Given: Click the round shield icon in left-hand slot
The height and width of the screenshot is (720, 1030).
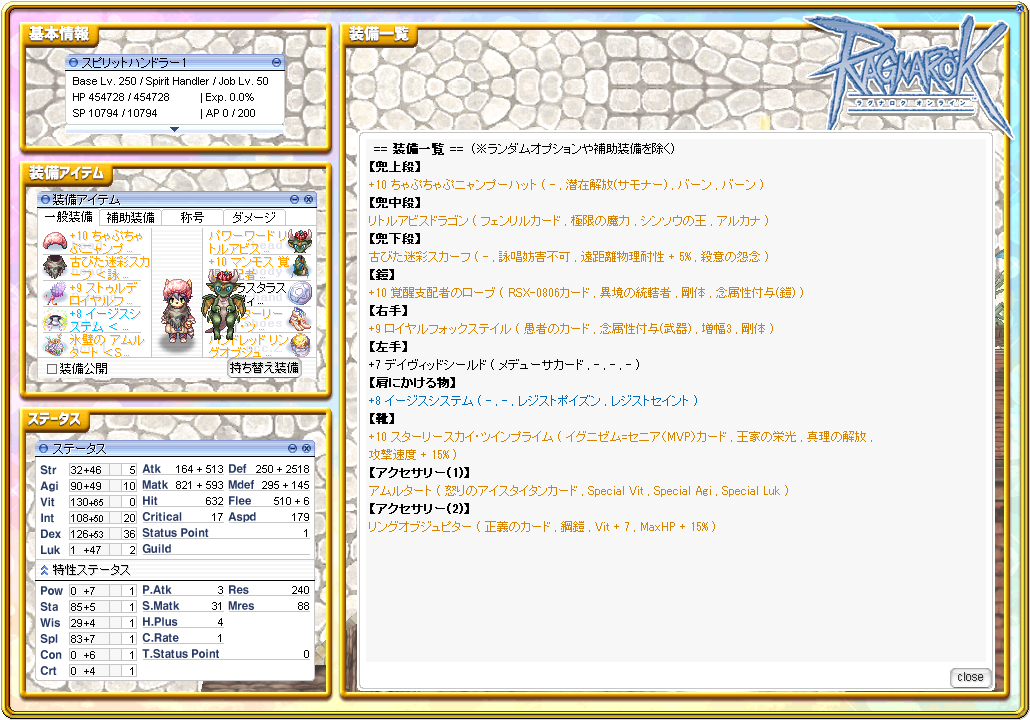Looking at the screenshot, I should tap(300, 293).
